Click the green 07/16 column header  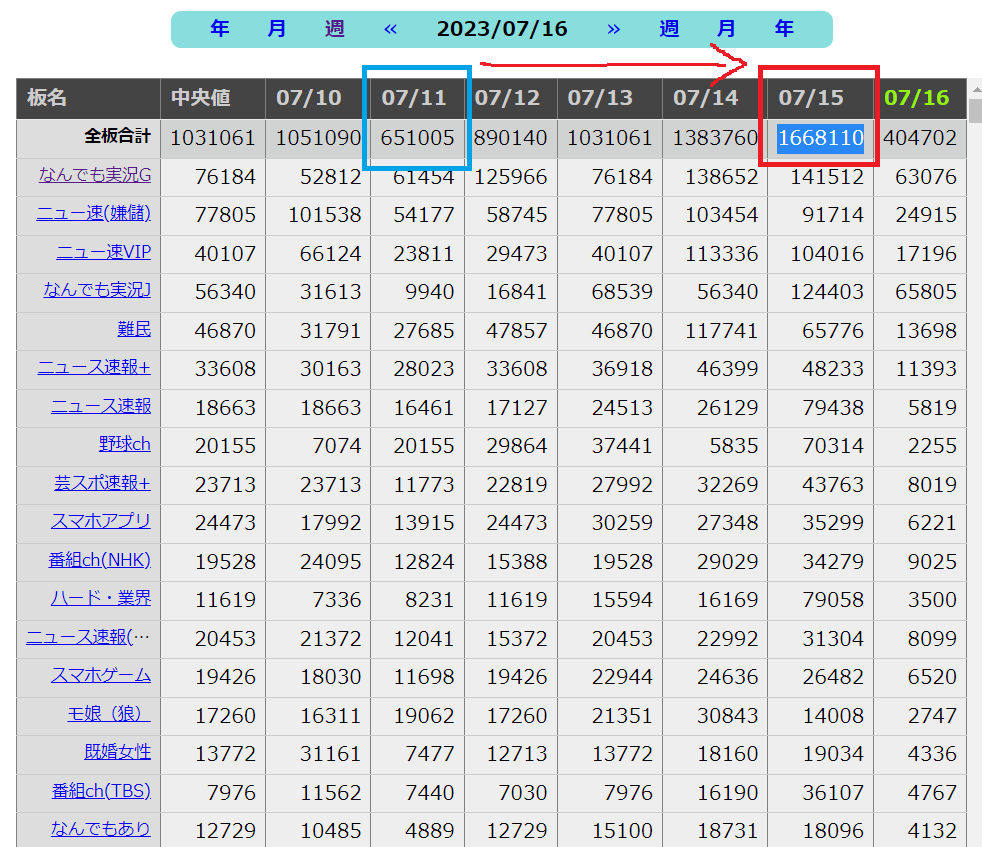[919, 99]
